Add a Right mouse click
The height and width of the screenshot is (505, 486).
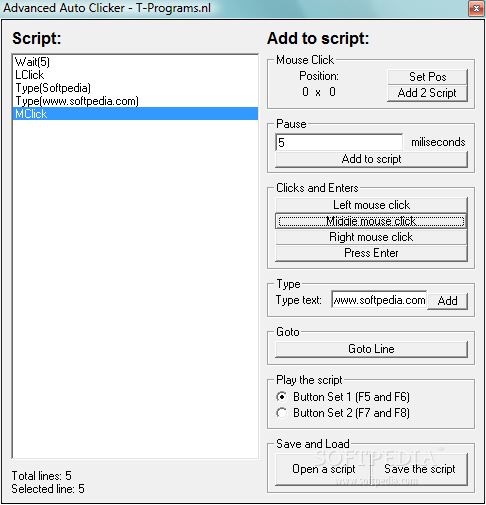click(371, 237)
